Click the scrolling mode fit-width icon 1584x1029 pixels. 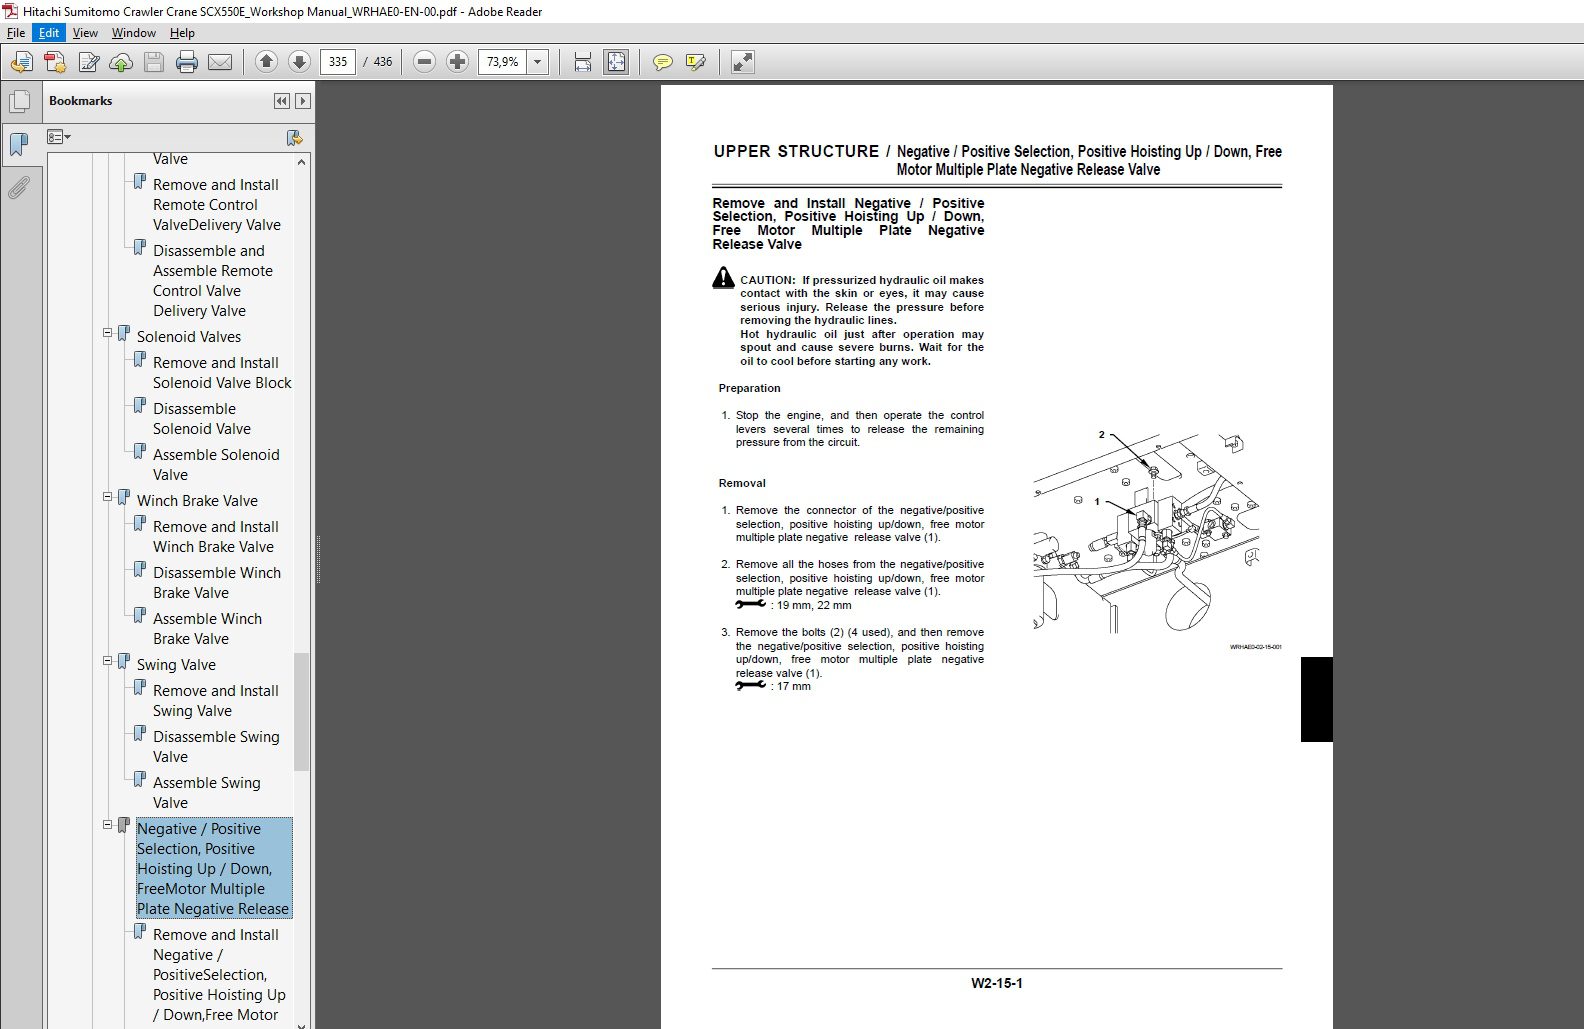coord(583,62)
